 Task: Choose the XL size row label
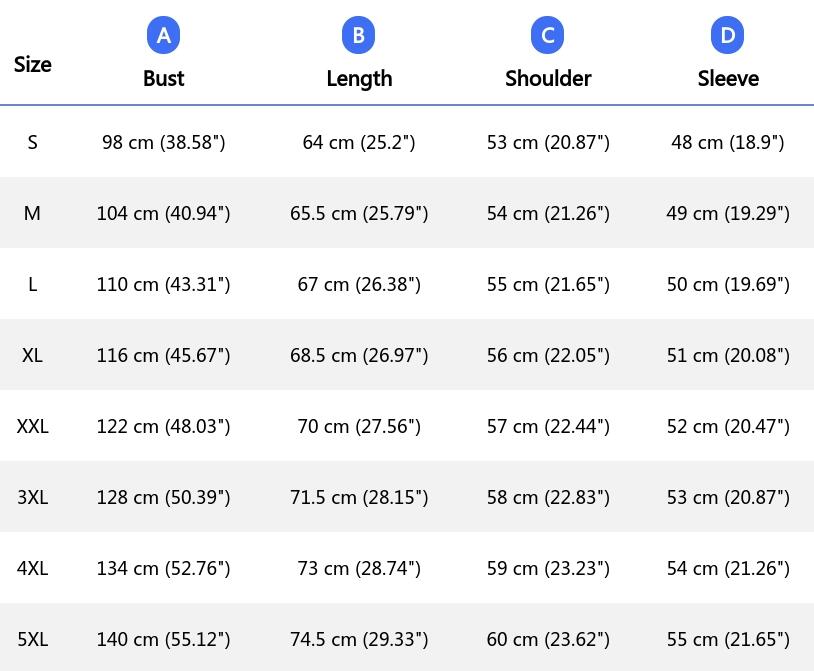[32, 355]
